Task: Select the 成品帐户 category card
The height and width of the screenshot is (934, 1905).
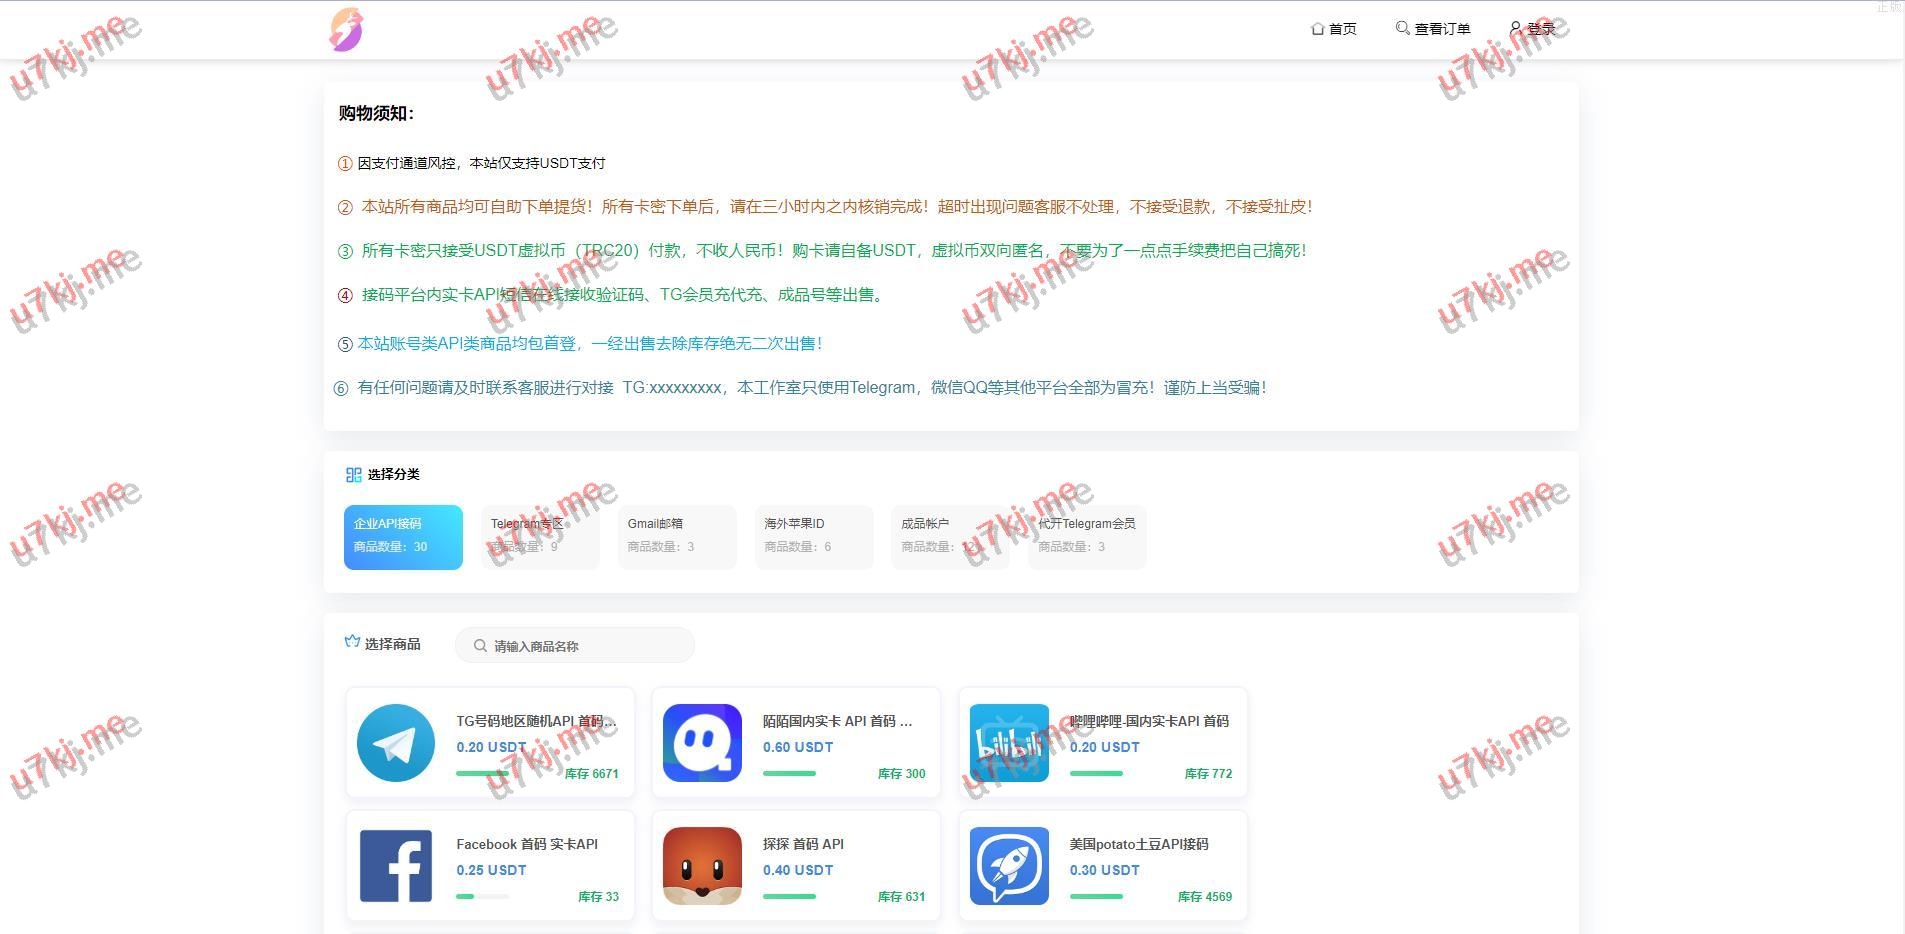Action: (949, 537)
